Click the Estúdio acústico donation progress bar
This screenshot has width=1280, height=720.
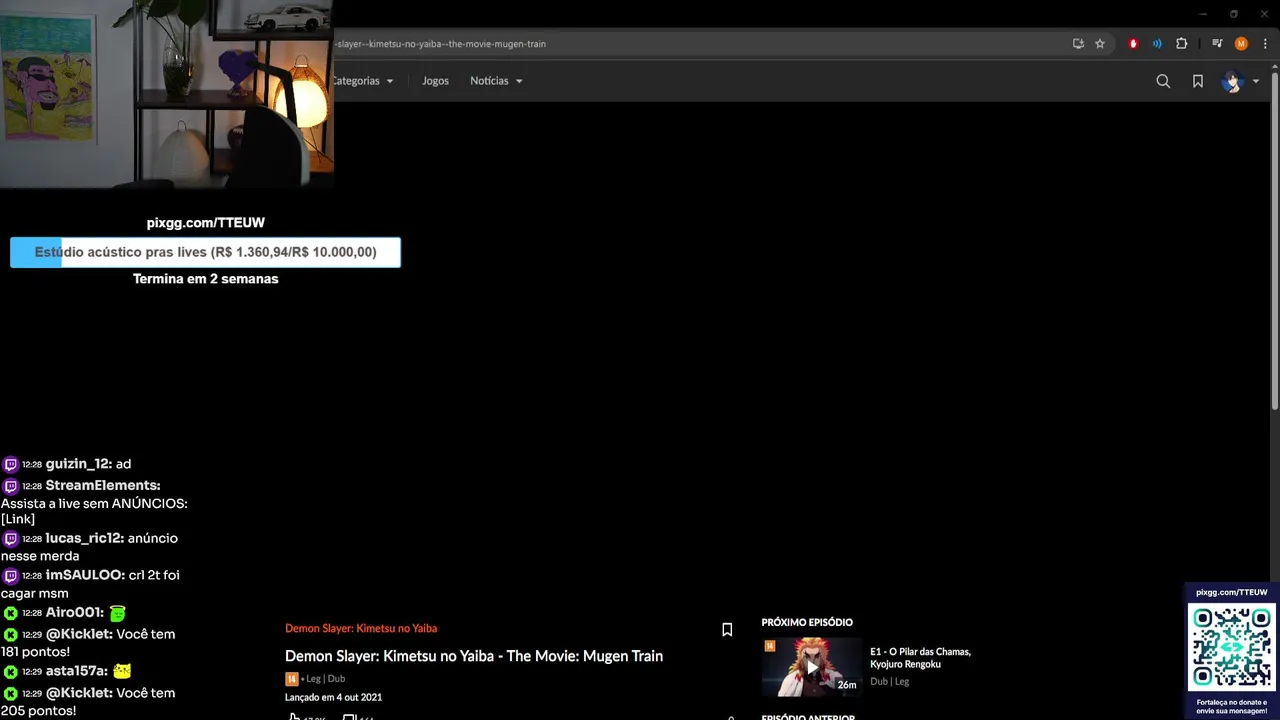[205, 252]
